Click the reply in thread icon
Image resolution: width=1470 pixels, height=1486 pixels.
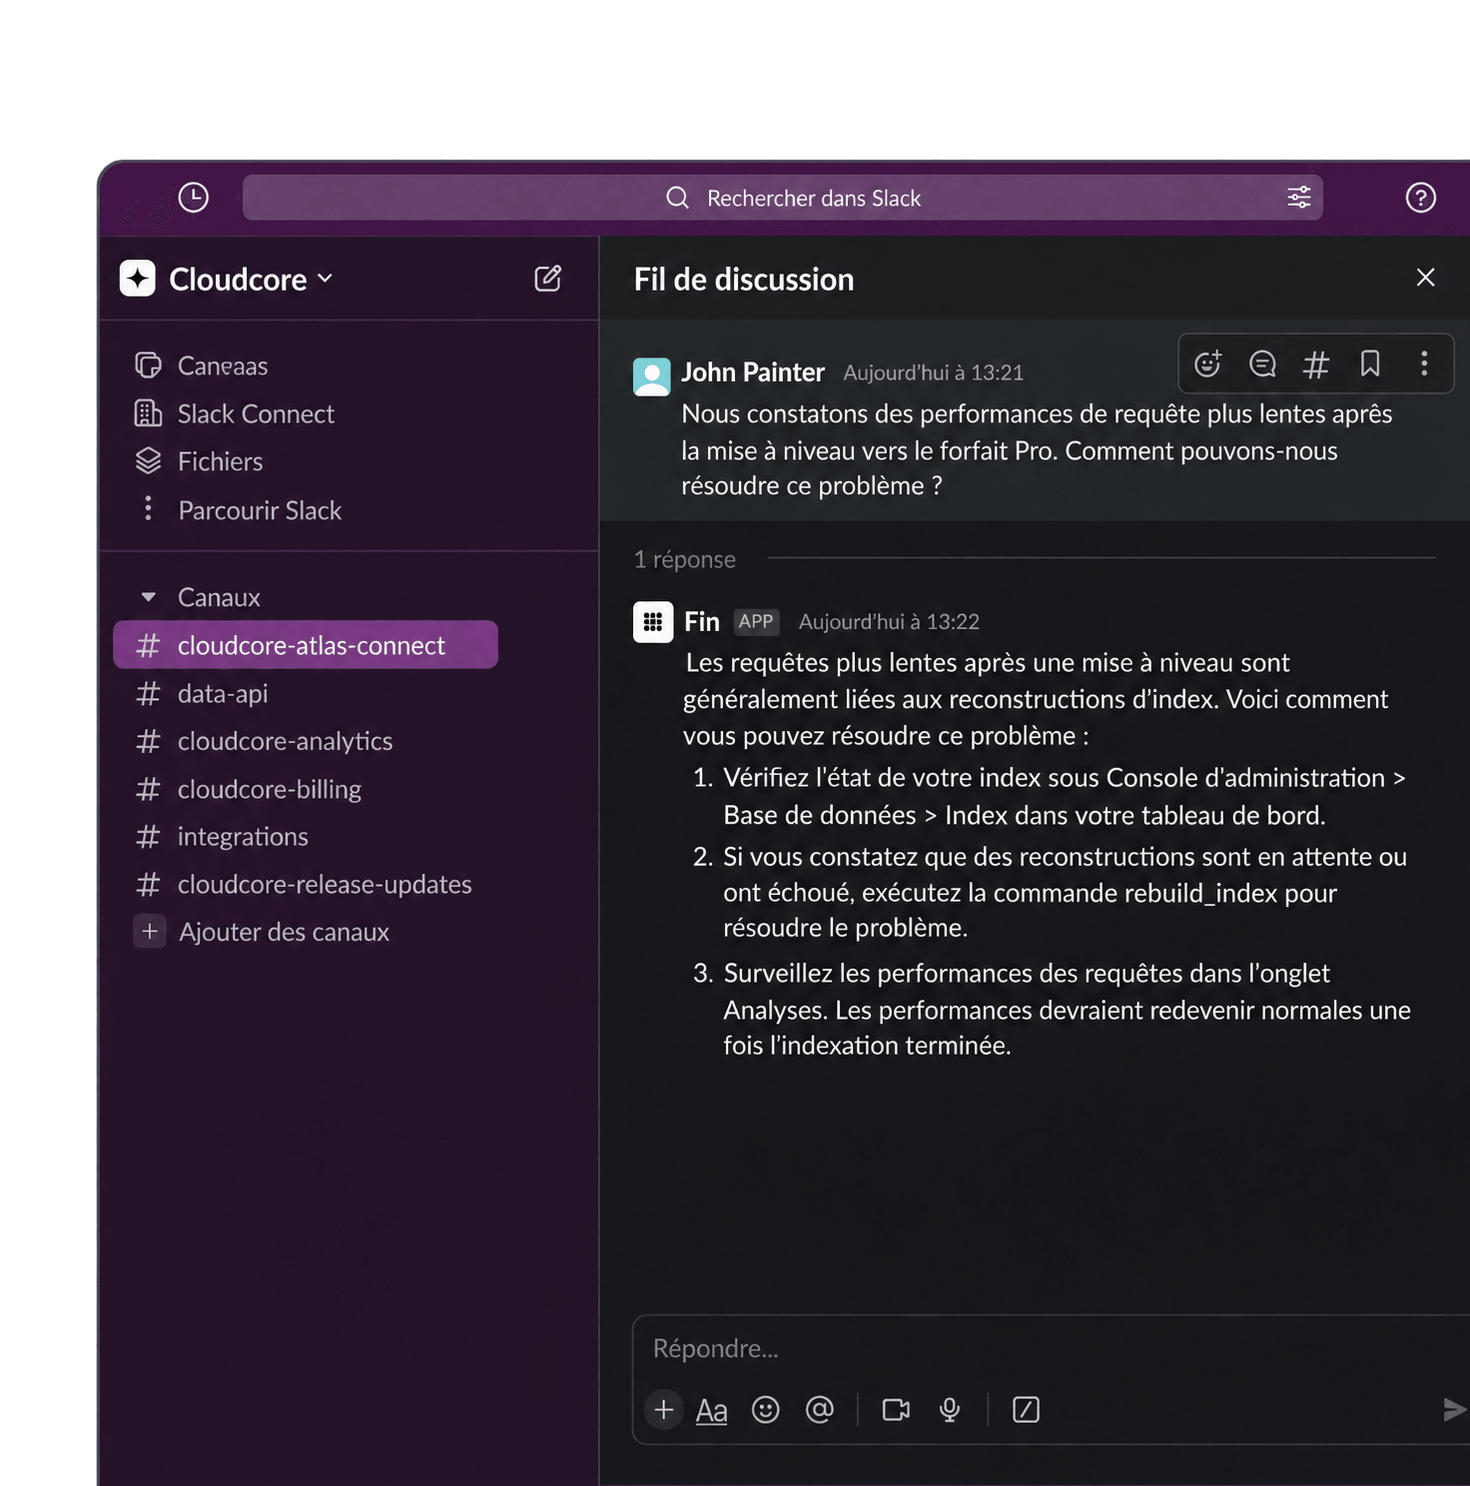(x=1263, y=363)
